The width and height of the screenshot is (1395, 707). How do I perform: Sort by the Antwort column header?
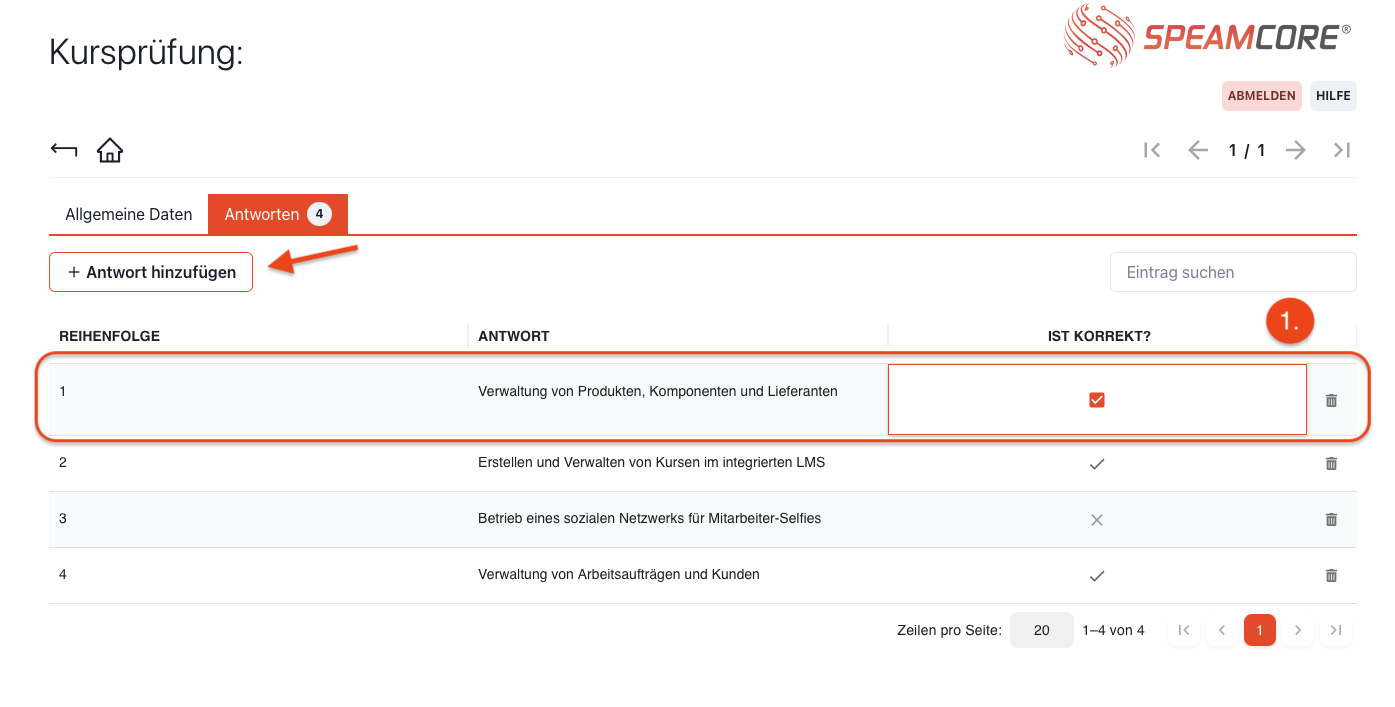click(514, 336)
